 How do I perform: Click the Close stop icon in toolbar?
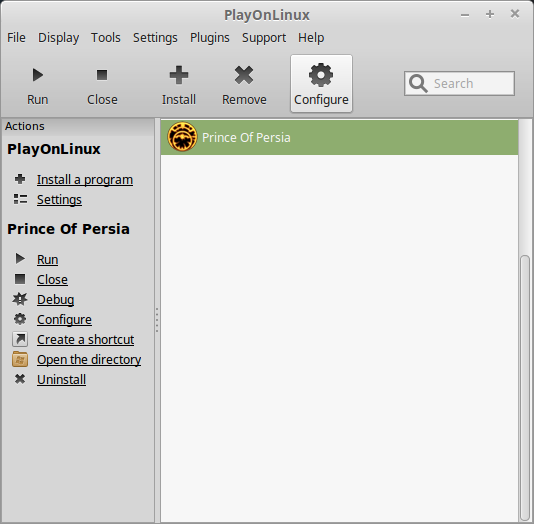[x=102, y=75]
